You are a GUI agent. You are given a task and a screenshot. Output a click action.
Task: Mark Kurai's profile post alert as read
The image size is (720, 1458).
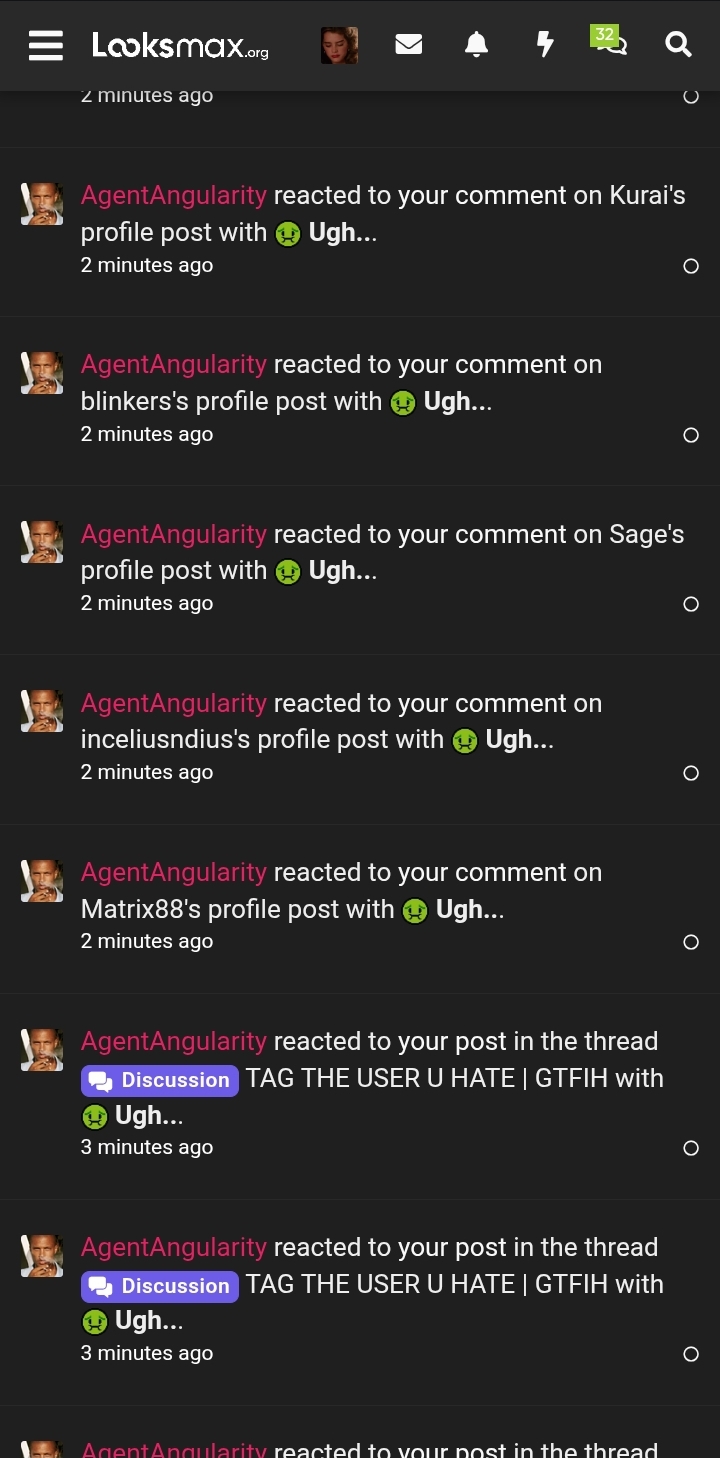point(691,266)
